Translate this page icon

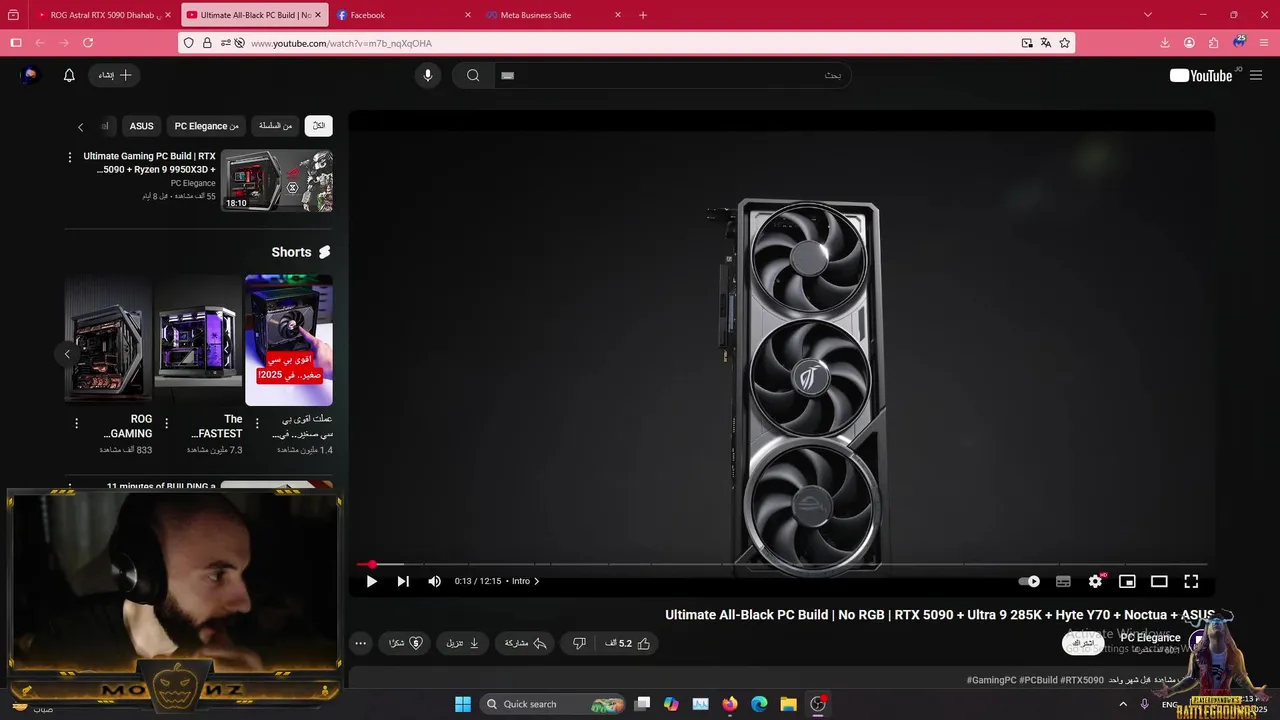pos(1046,43)
